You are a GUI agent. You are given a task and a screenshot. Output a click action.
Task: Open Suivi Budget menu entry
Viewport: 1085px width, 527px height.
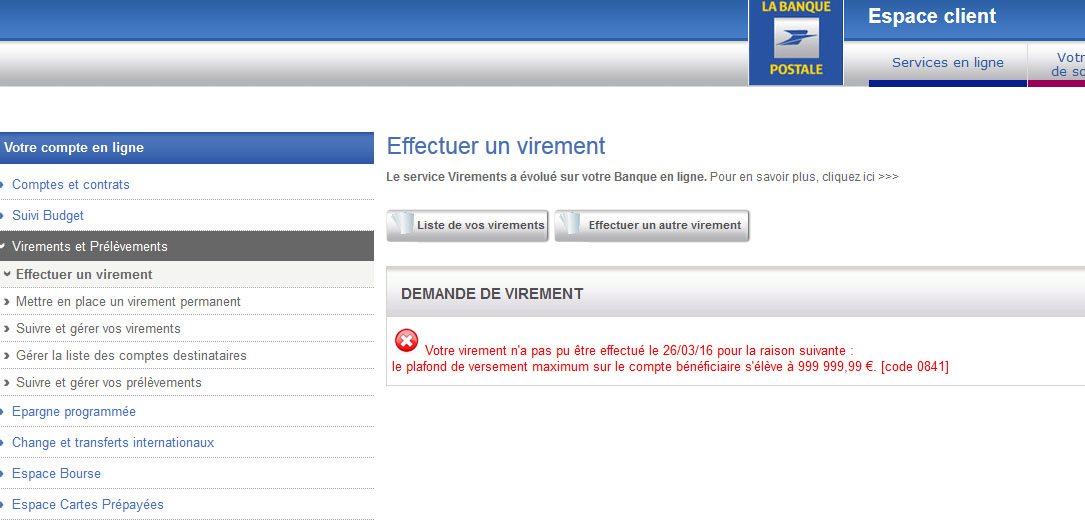48,216
